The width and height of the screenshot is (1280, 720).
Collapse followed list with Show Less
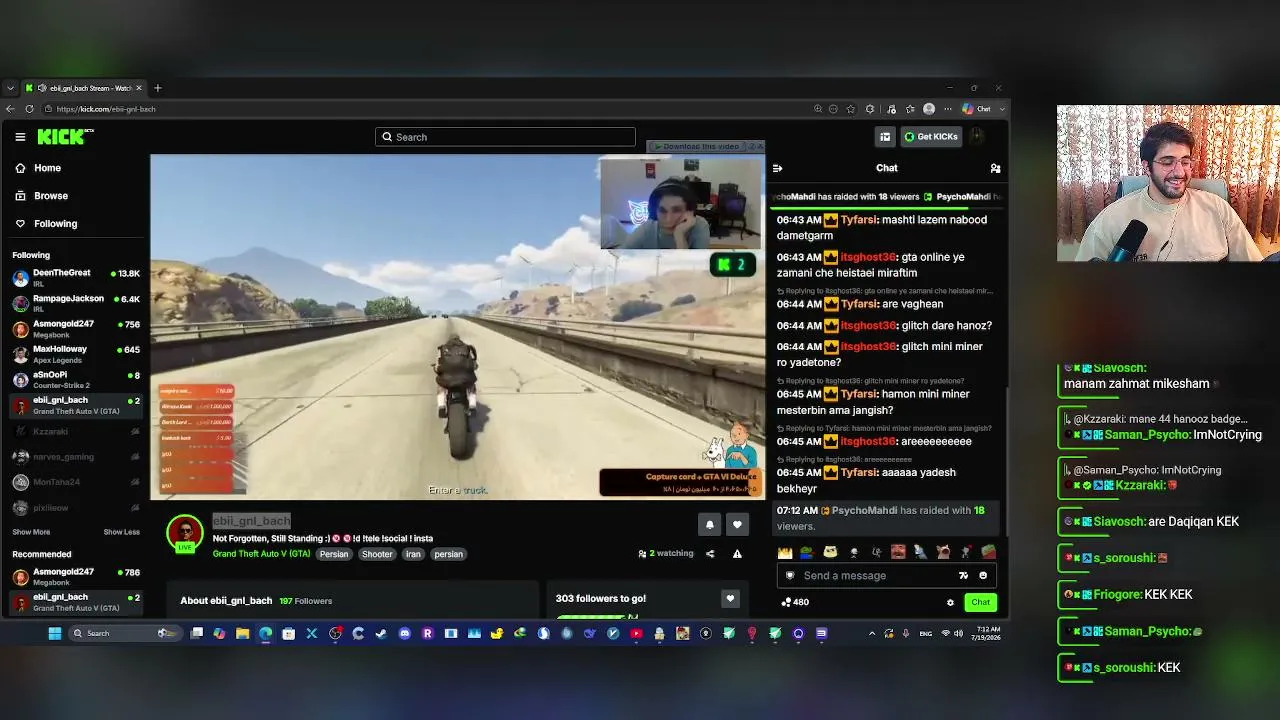pos(122,532)
